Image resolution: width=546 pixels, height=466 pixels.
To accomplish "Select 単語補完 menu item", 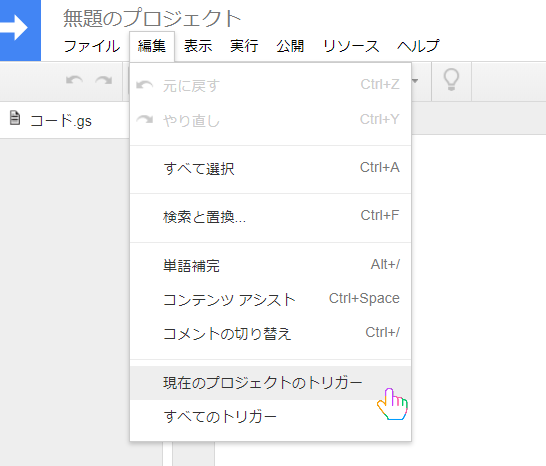I will point(271,266).
